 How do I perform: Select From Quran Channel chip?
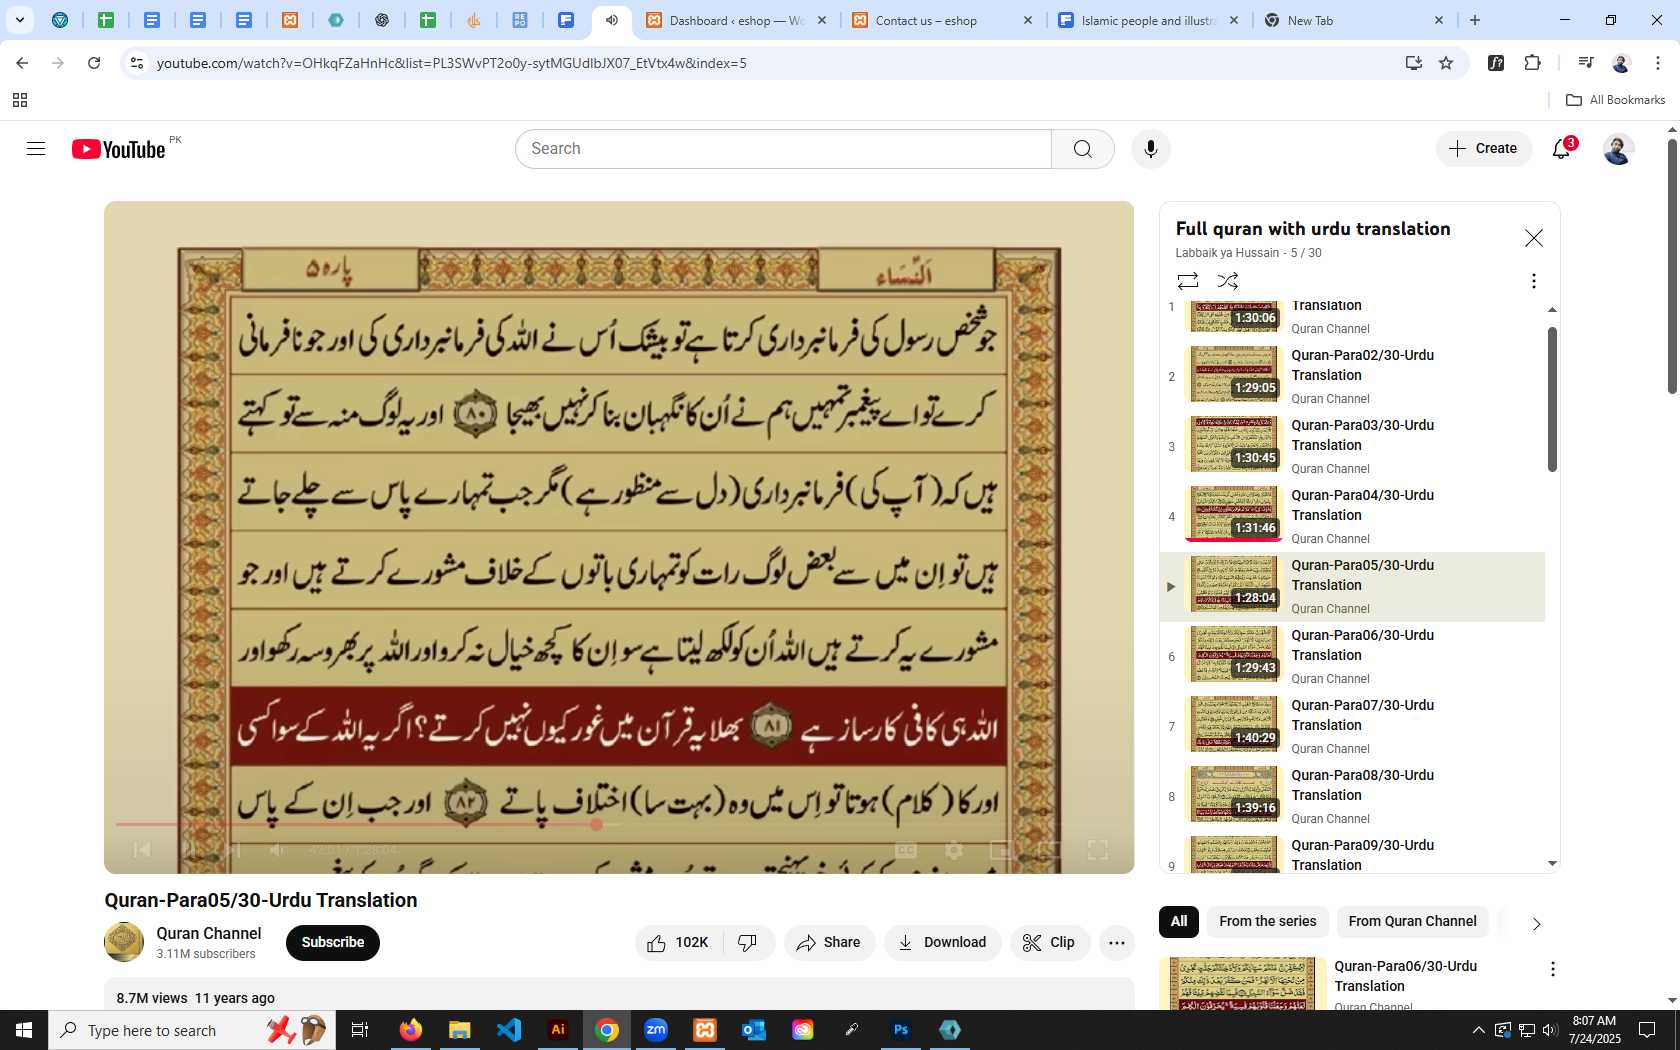click(1412, 922)
